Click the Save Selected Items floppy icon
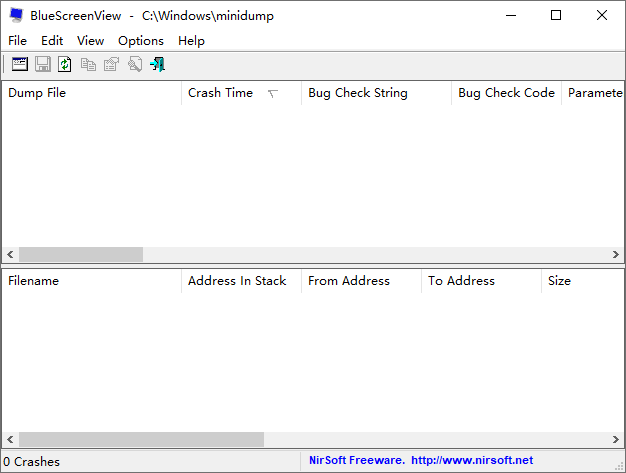This screenshot has width=626, height=473. coord(43,64)
